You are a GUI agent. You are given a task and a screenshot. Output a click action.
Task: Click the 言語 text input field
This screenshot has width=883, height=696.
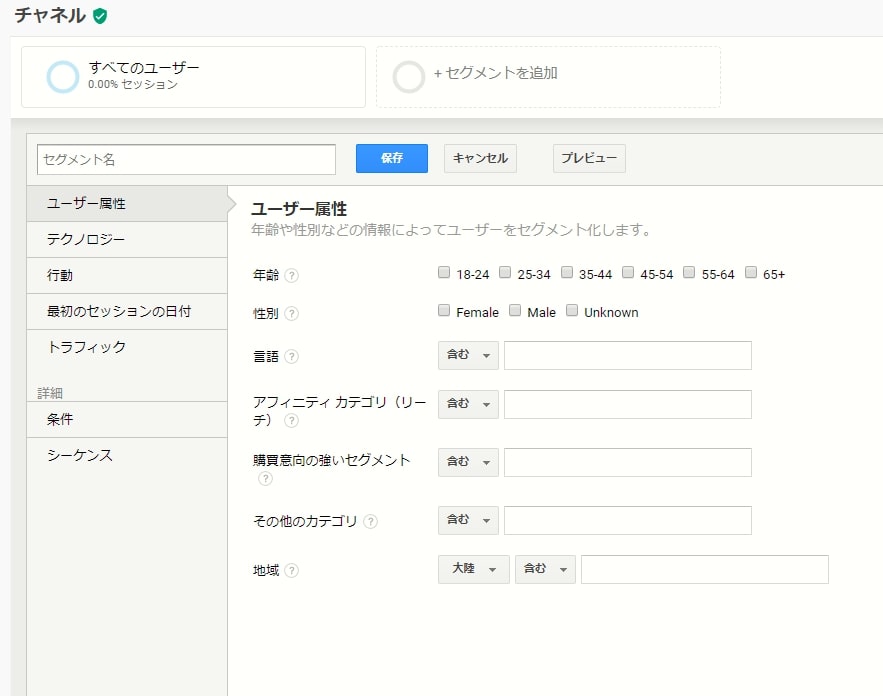point(628,355)
